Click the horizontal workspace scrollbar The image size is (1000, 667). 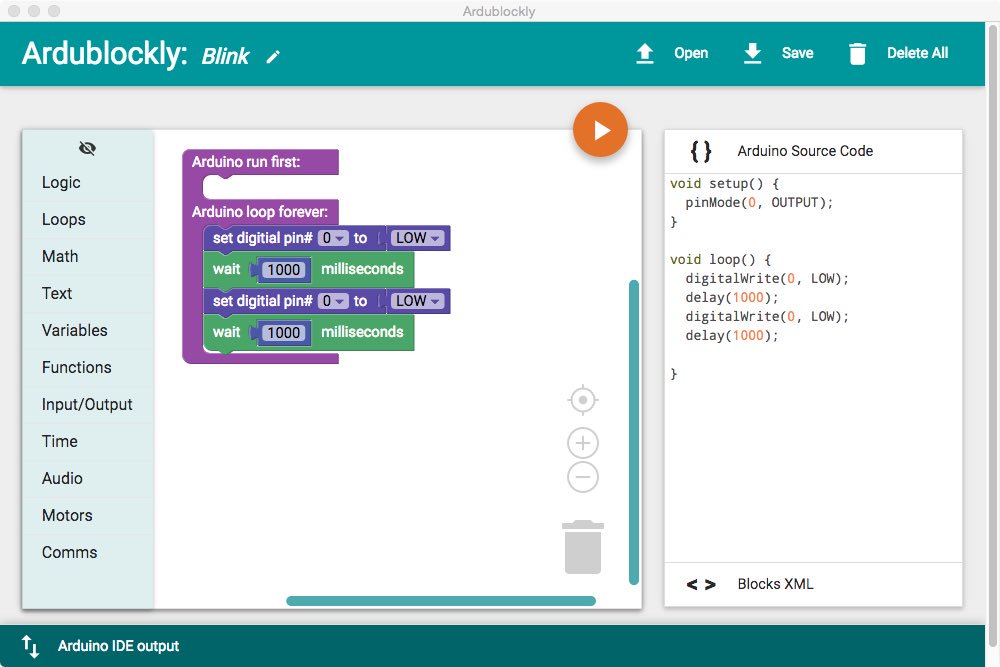point(442,600)
